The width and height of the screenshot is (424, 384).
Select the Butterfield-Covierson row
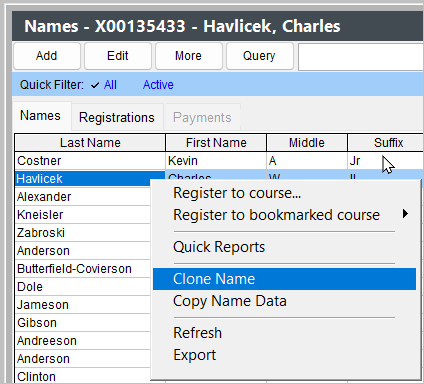pyautogui.click(x=83, y=269)
